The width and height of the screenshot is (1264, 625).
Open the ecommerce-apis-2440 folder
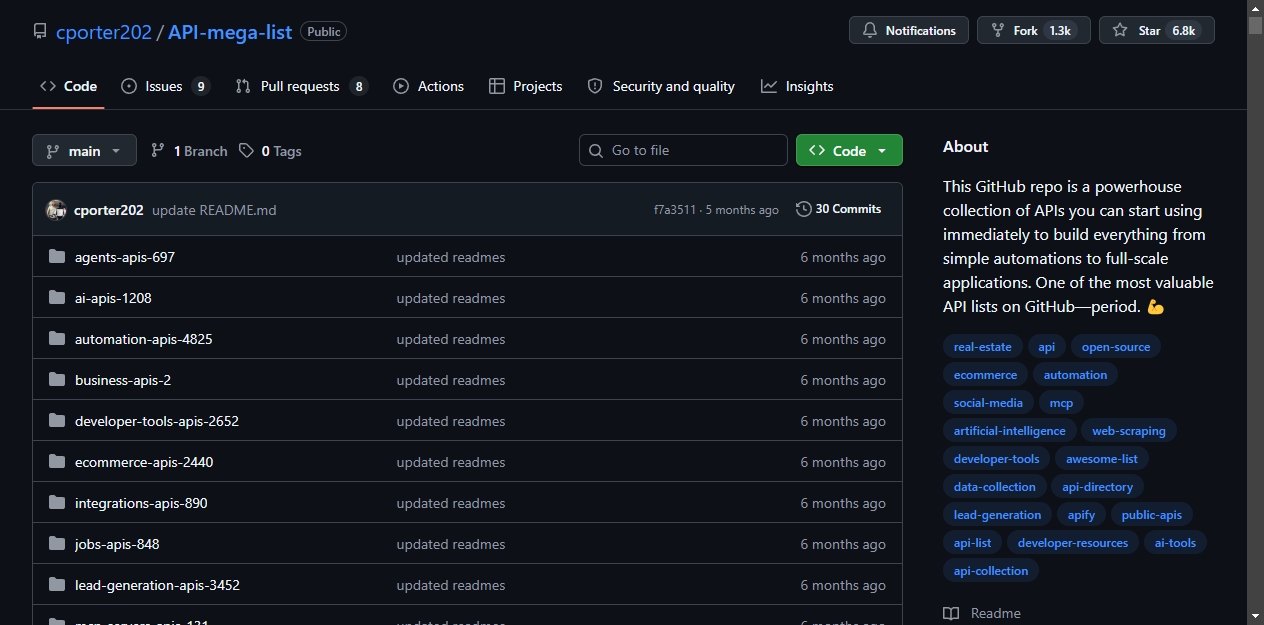click(x=144, y=462)
